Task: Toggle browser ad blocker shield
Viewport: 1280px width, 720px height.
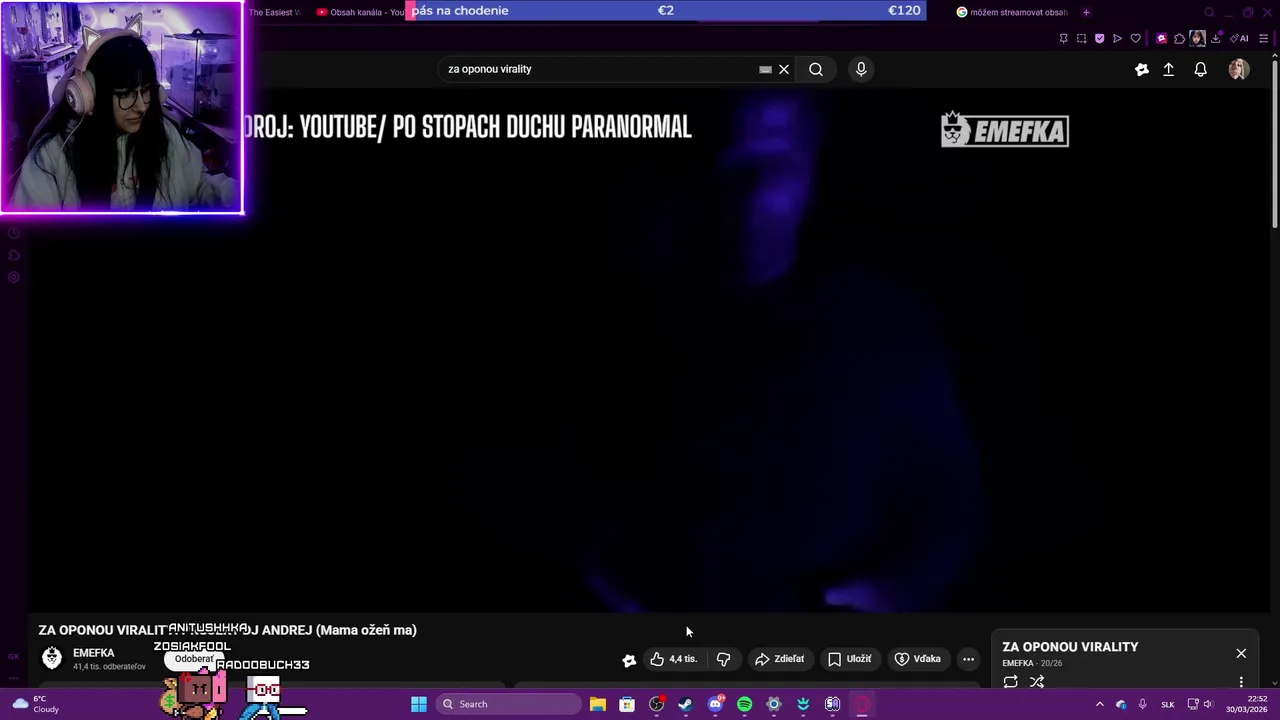Action: (1099, 38)
